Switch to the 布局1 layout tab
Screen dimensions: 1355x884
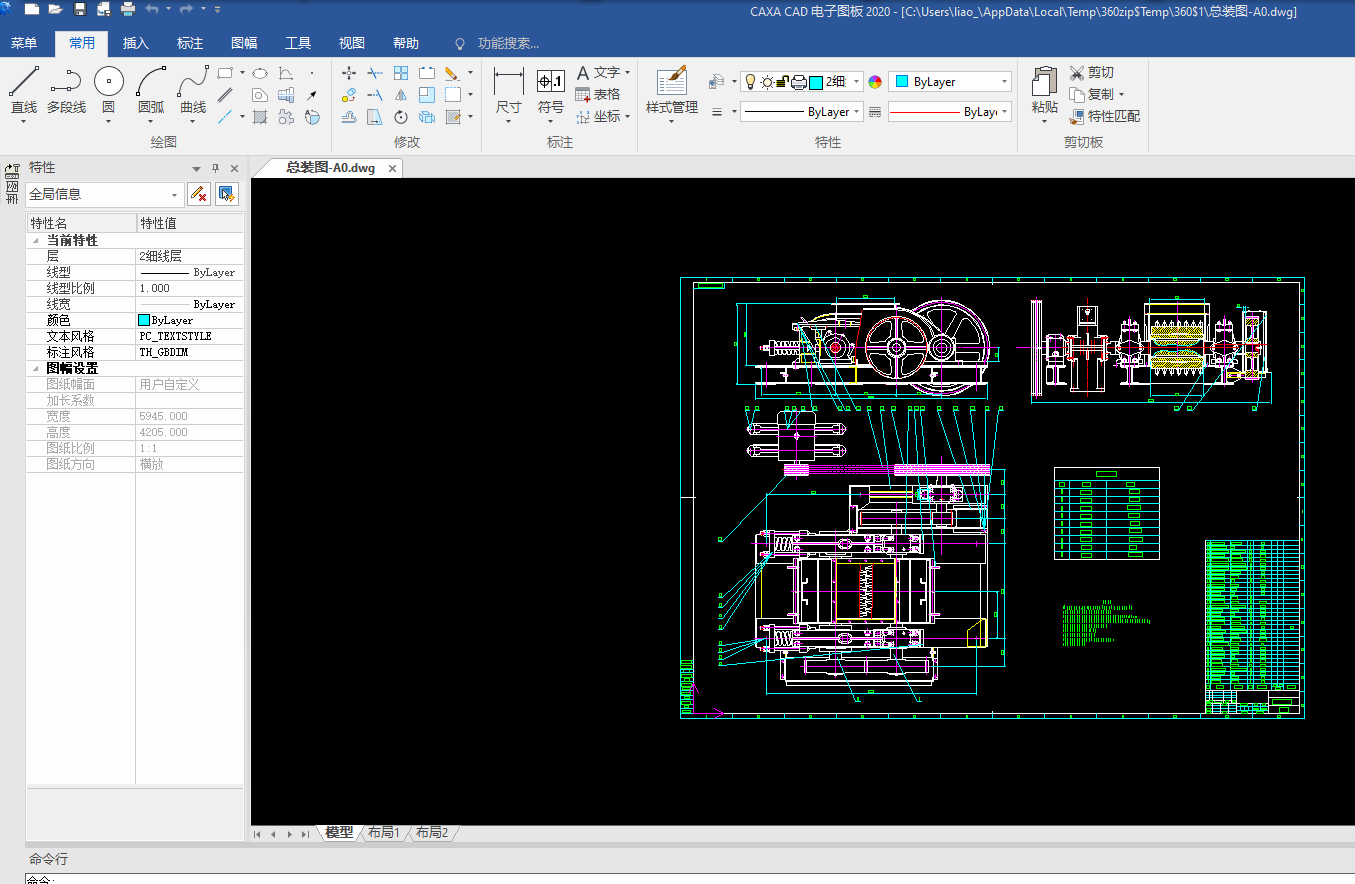click(x=383, y=832)
